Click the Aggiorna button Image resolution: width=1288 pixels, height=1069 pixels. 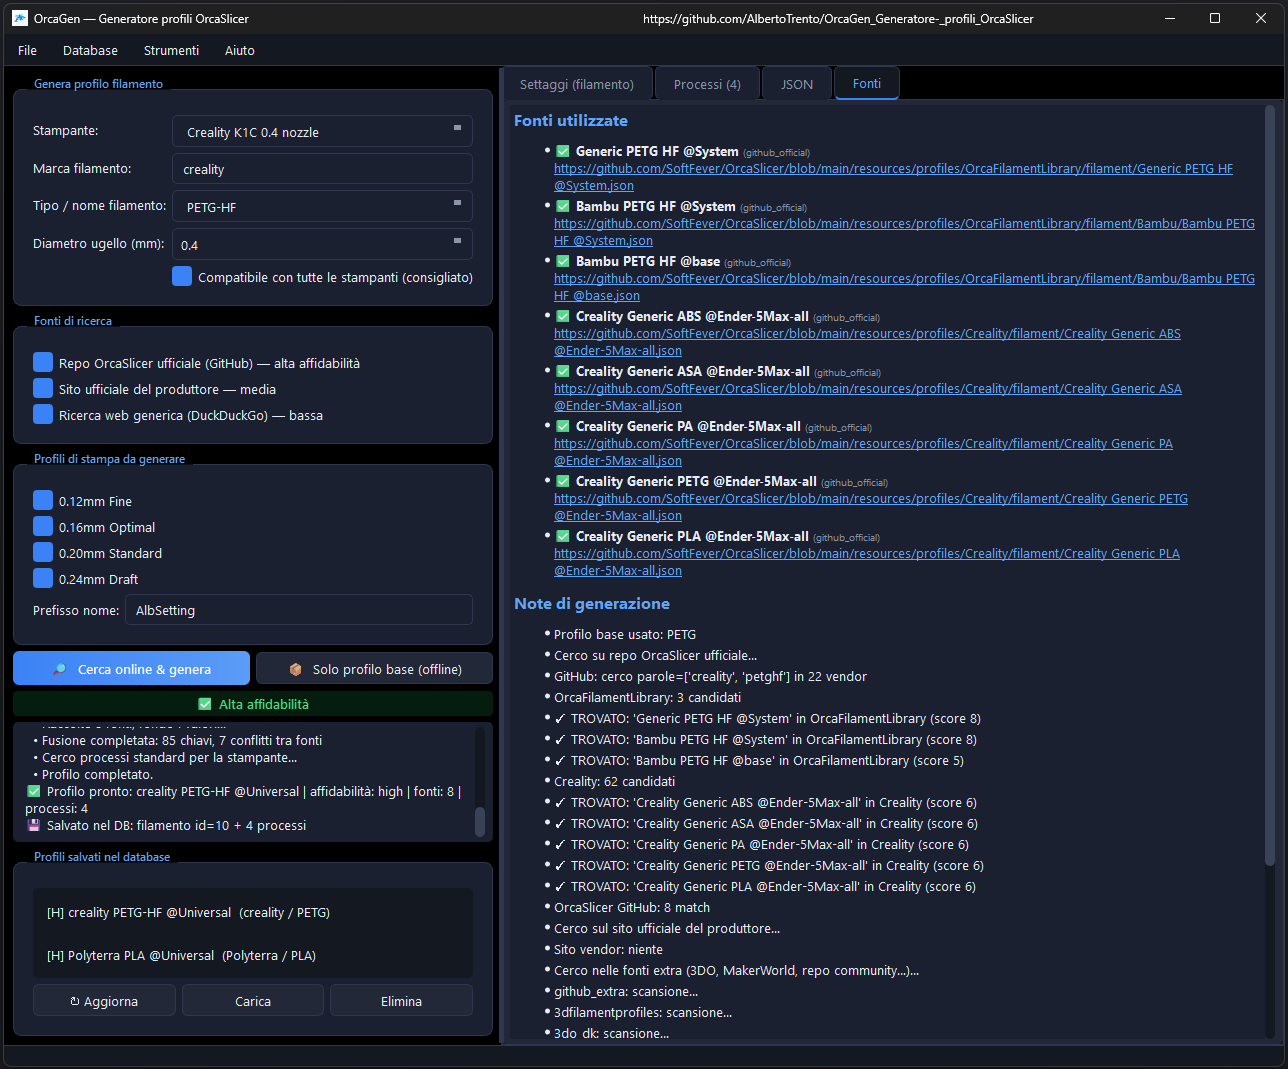coord(104,1000)
